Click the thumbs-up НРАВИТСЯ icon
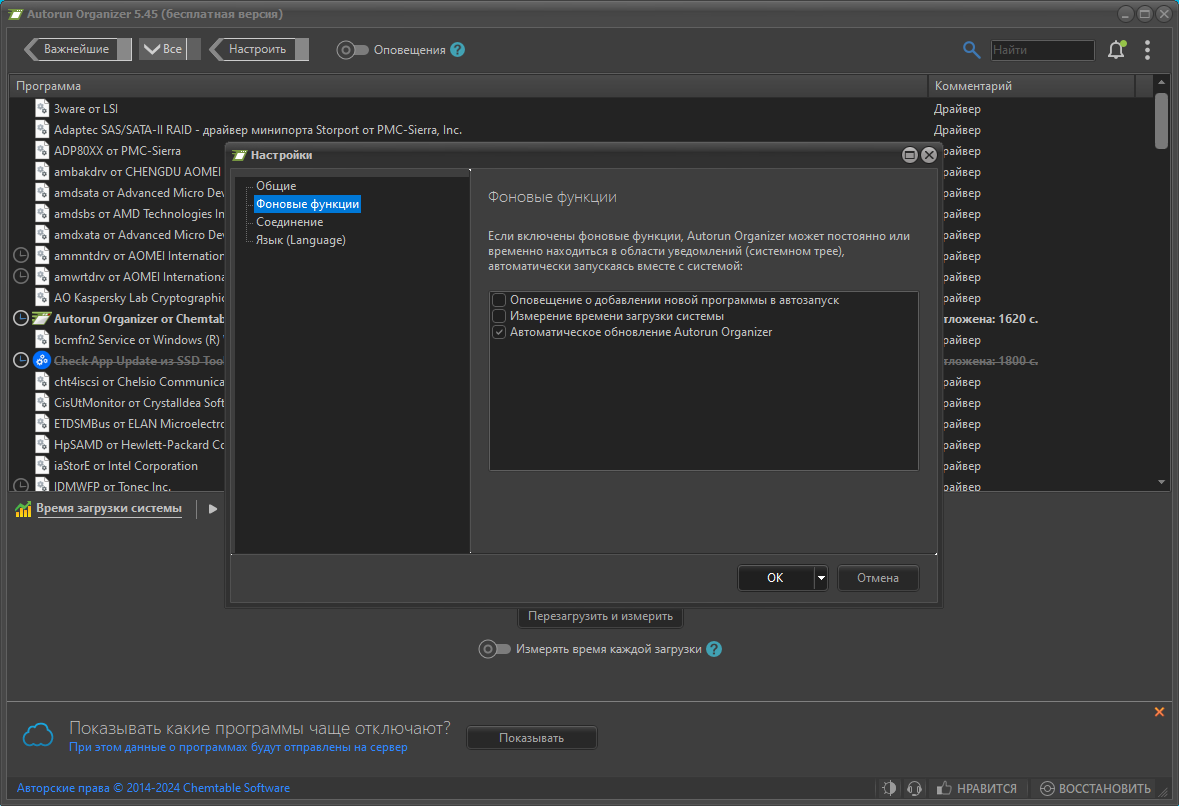This screenshot has width=1179, height=806. click(944, 788)
